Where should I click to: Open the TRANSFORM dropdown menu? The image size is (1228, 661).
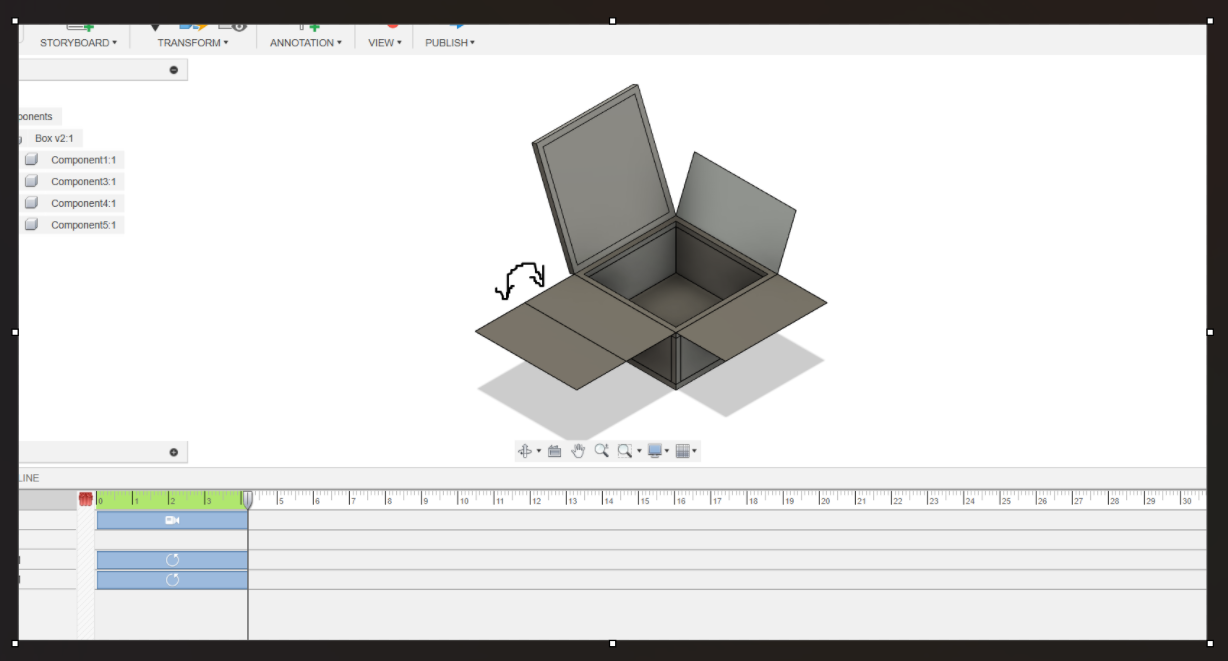[193, 42]
